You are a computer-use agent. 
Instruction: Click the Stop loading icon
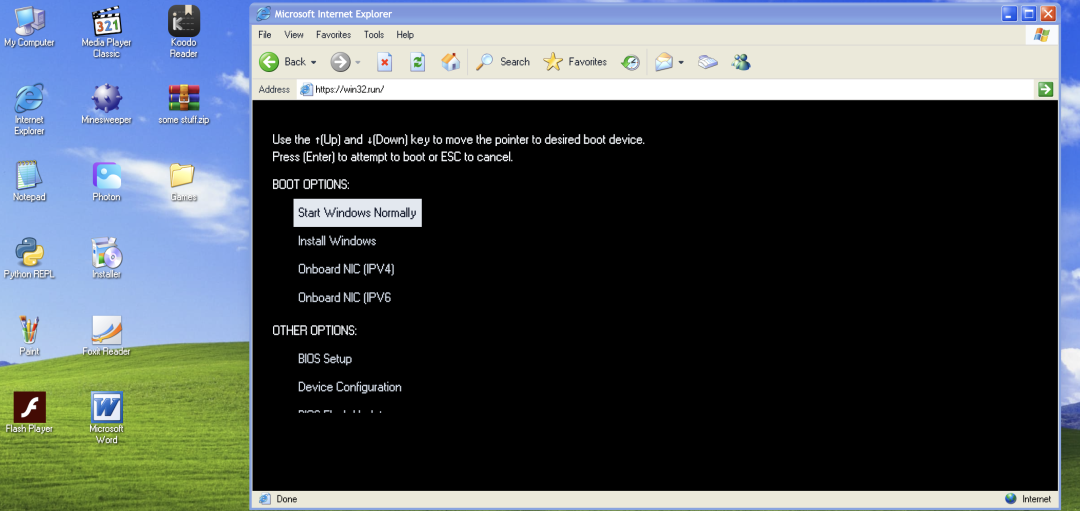(385, 62)
